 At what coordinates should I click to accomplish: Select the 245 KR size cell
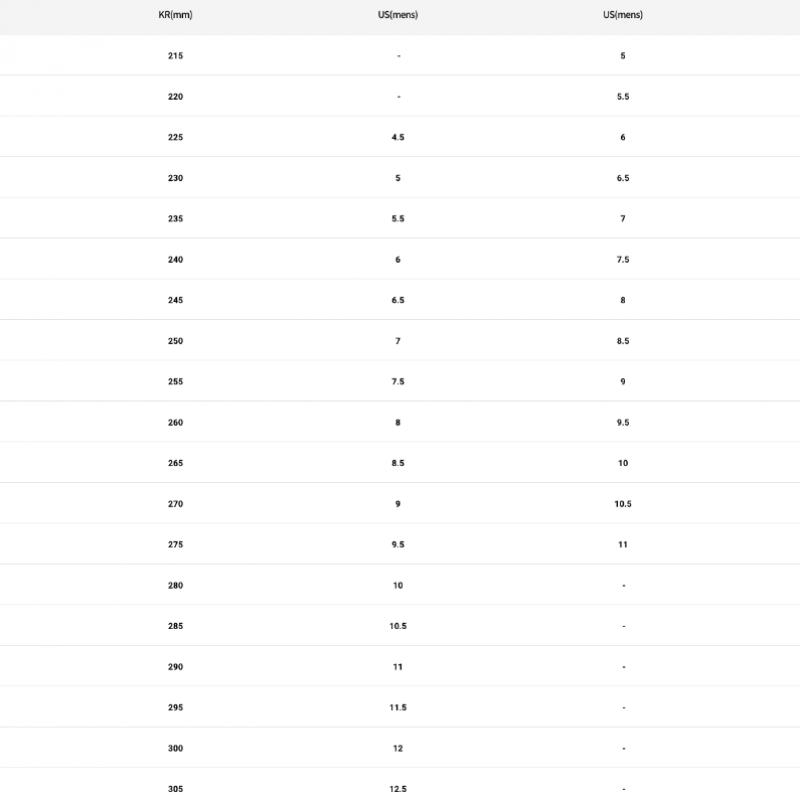(x=175, y=300)
